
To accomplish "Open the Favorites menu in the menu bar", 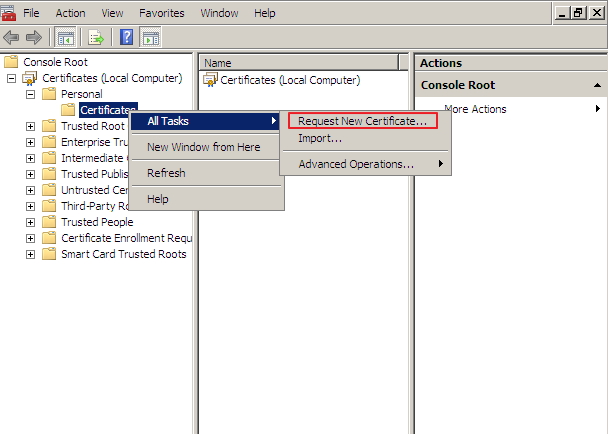I will [161, 13].
